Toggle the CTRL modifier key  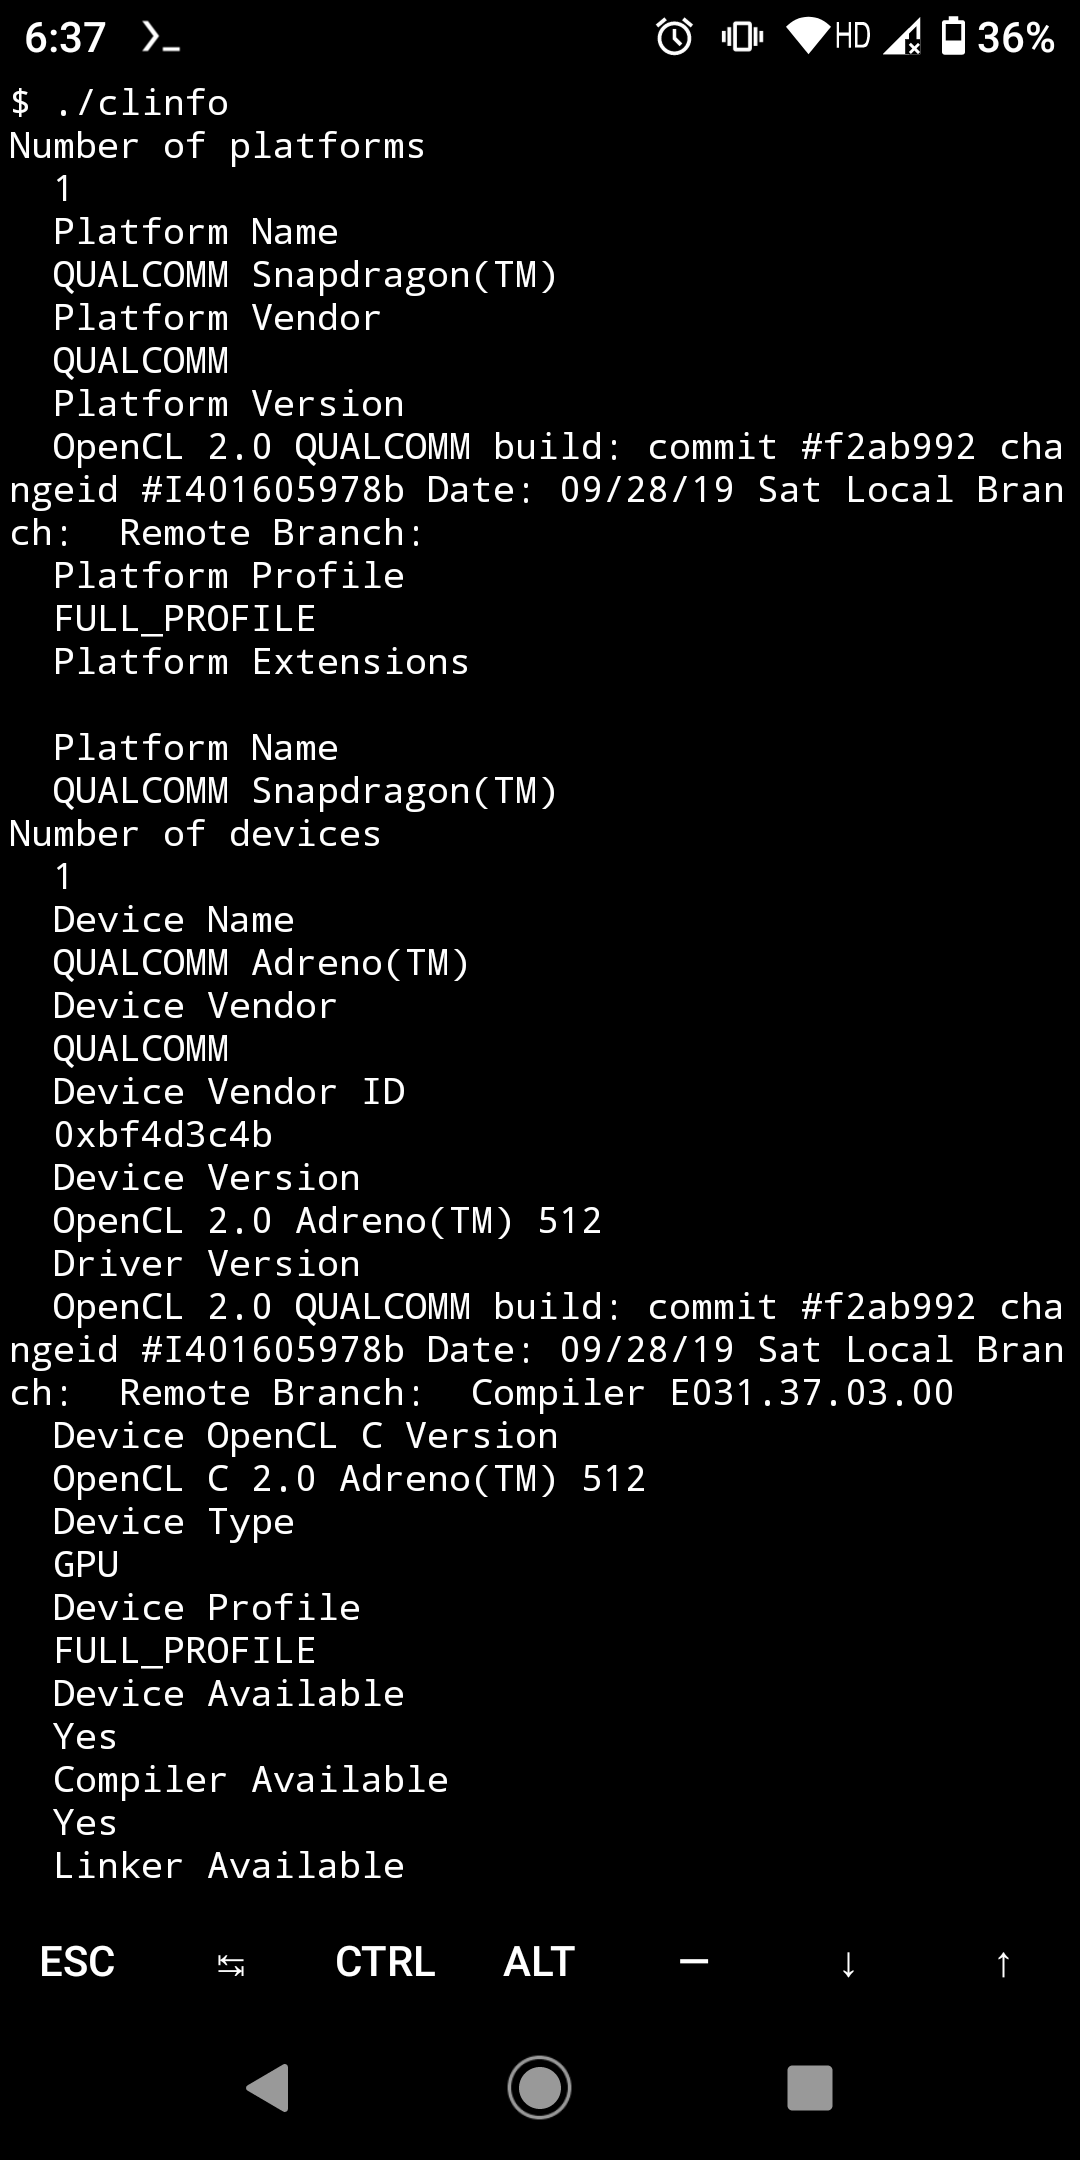click(384, 1962)
